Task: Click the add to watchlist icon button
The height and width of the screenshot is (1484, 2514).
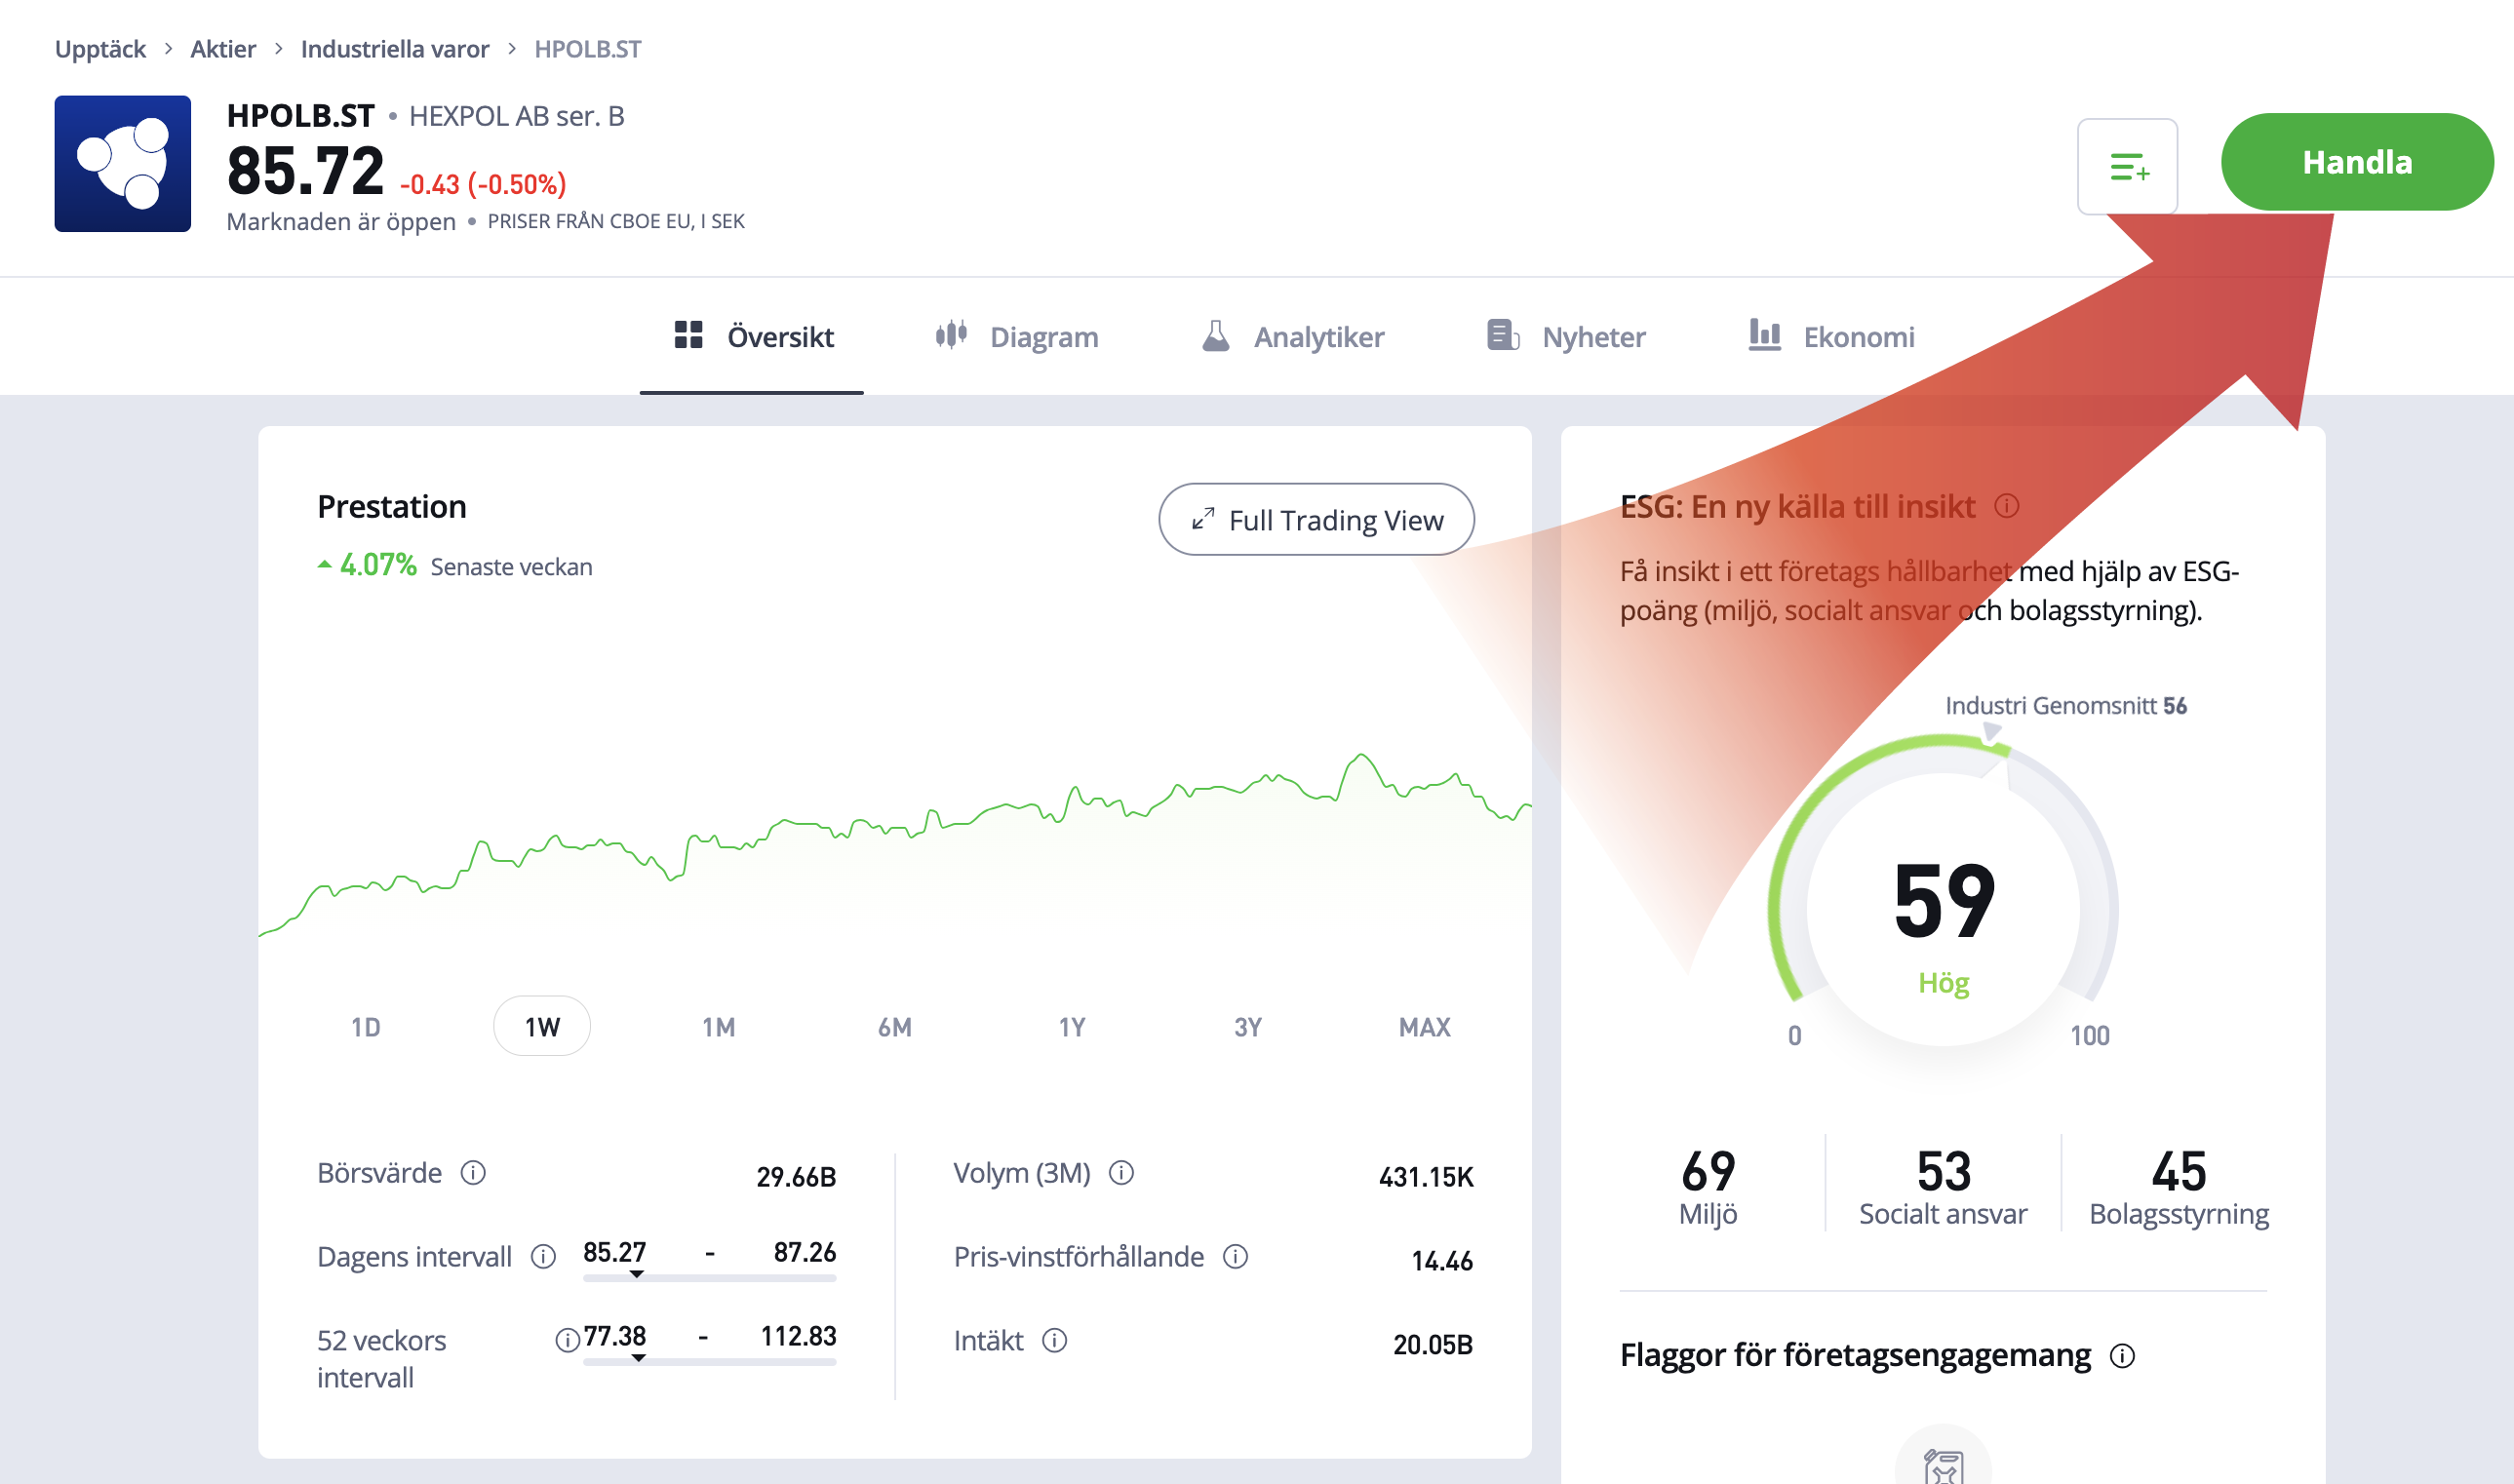Action: pos(2127,166)
